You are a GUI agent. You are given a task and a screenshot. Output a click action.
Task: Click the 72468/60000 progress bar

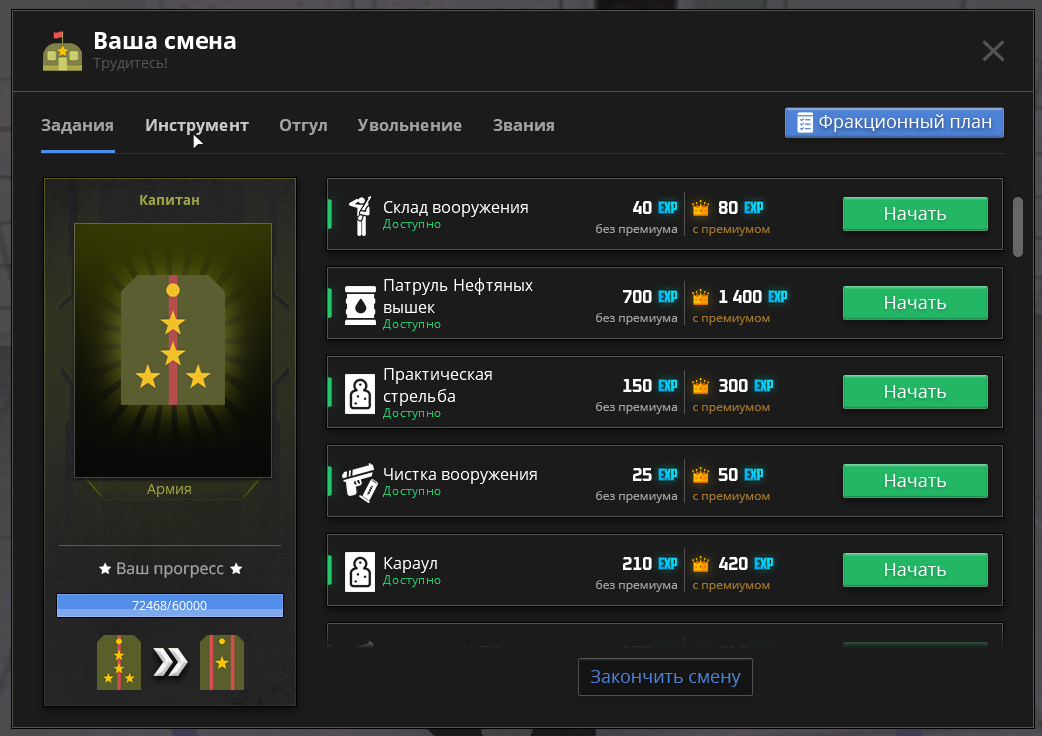pos(170,605)
